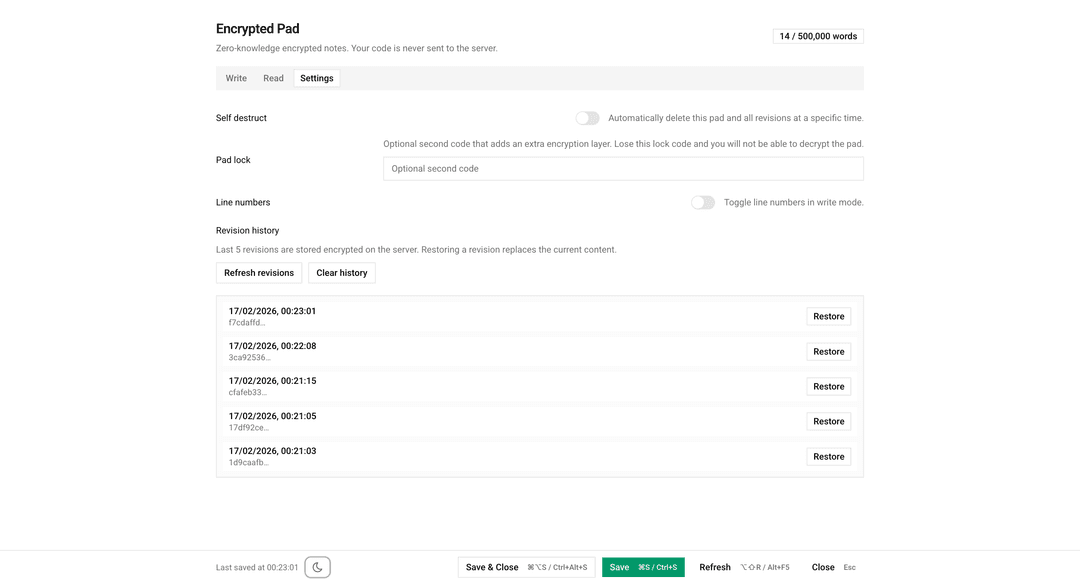Restore the 00:22:08 revision

click(828, 351)
